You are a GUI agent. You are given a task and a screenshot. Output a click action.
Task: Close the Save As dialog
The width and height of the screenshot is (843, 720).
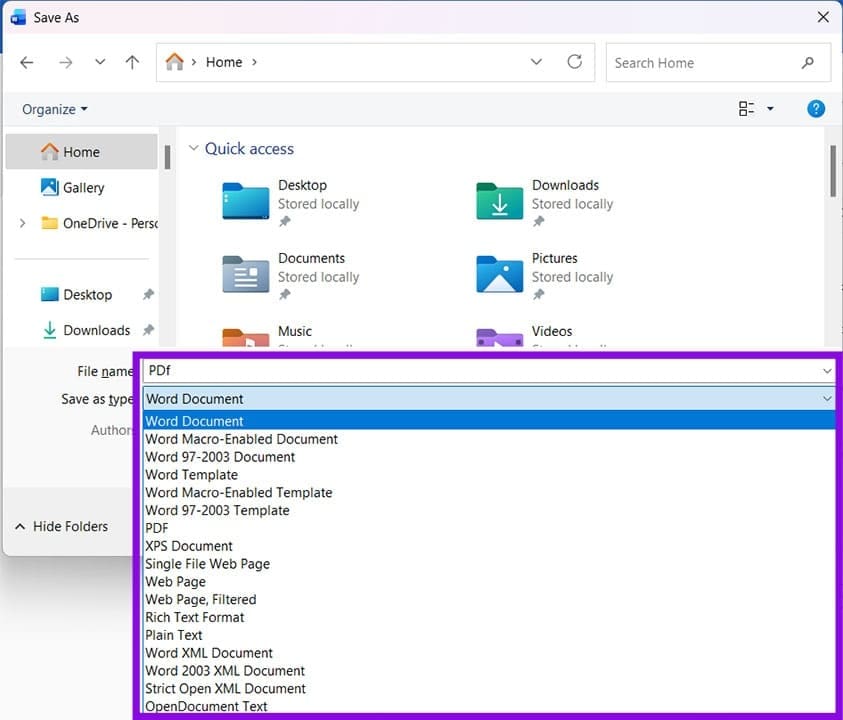823,17
